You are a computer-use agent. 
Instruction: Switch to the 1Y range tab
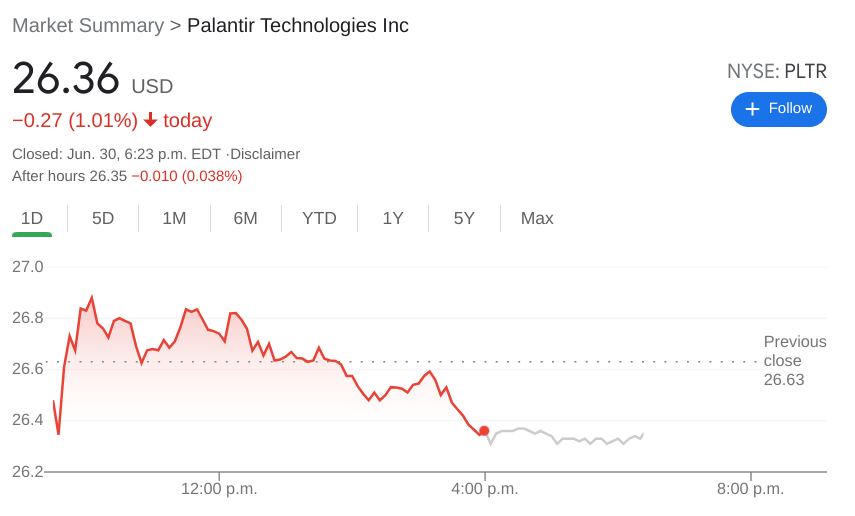click(393, 218)
